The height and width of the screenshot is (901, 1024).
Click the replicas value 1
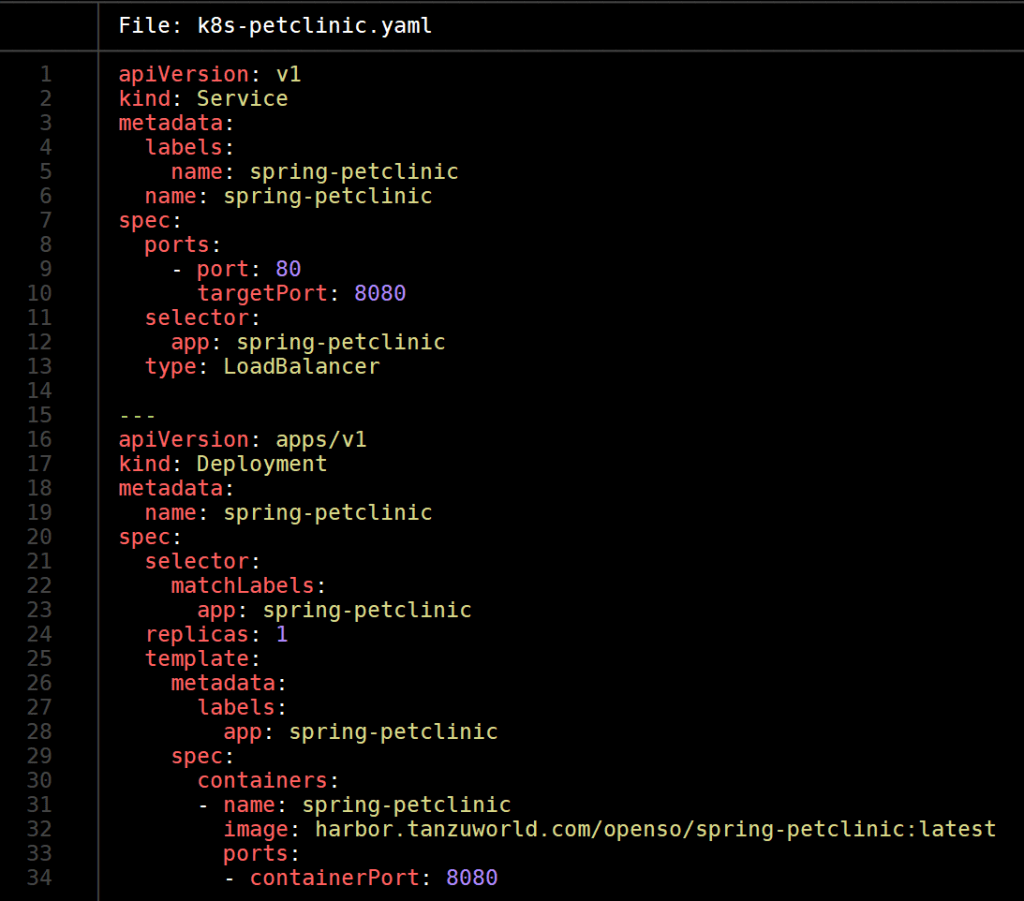(281, 634)
